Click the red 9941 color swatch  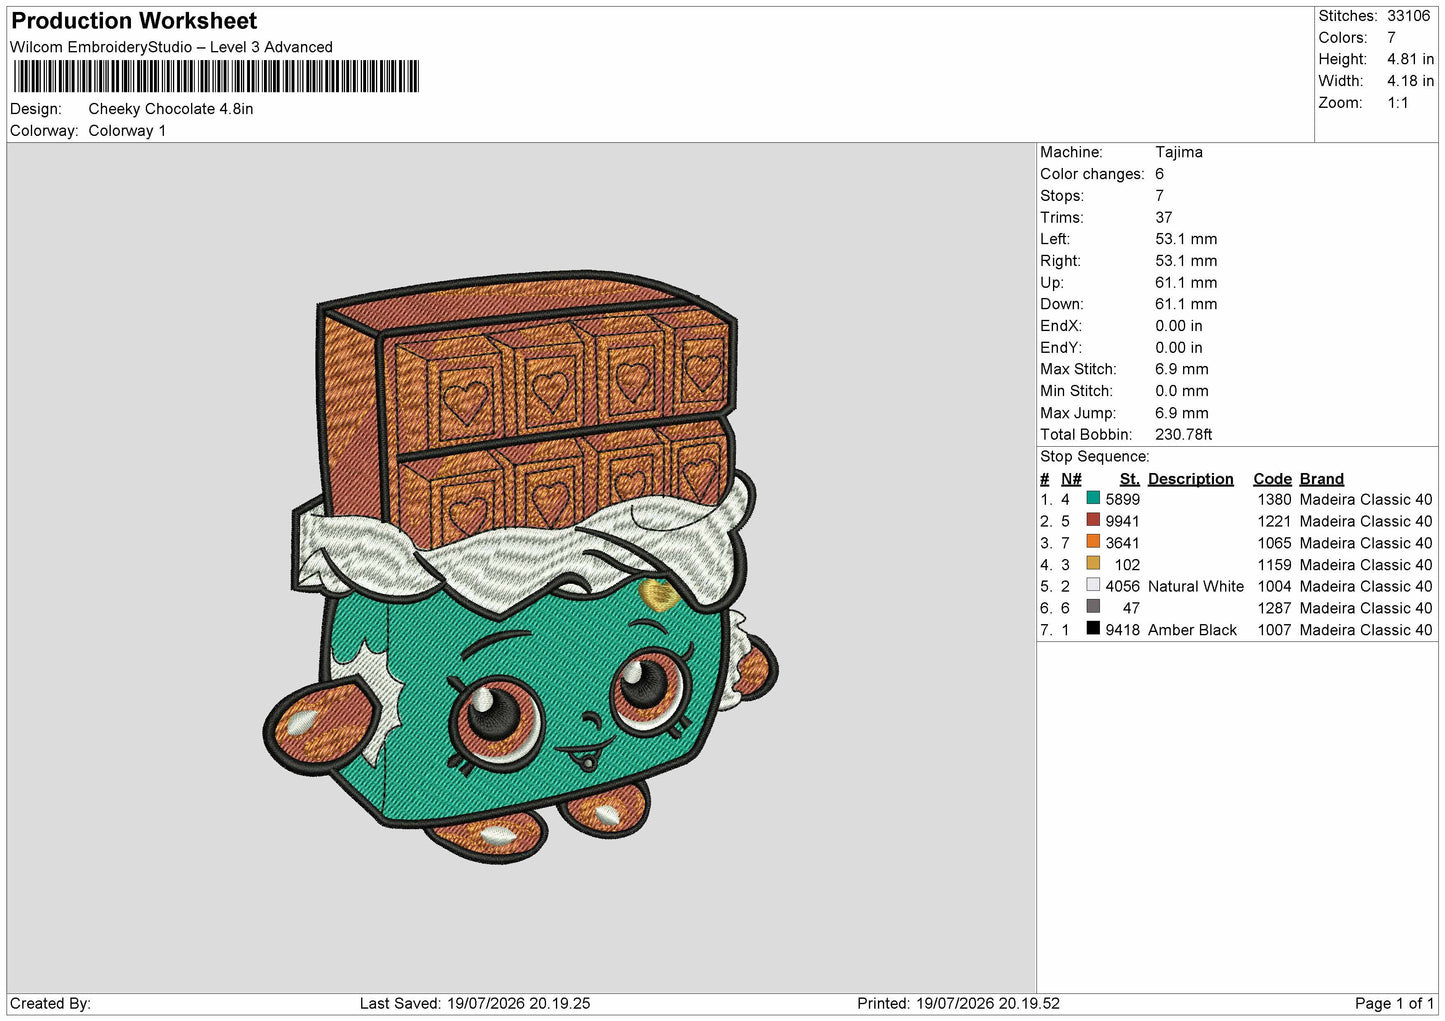click(1093, 520)
